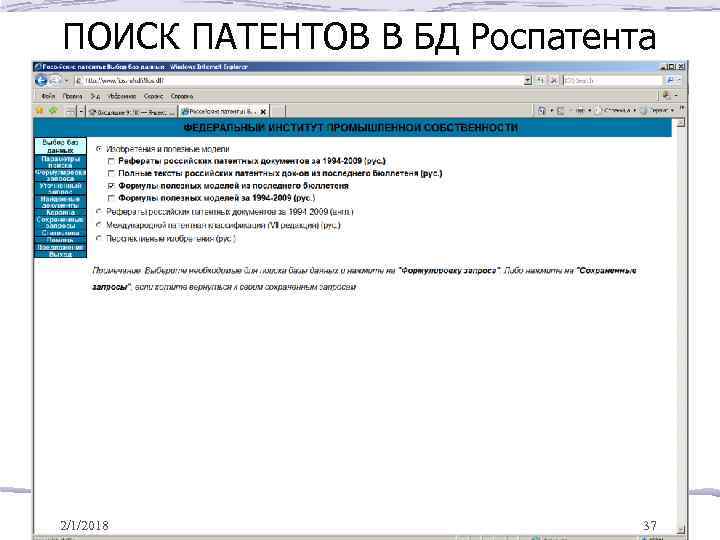Viewport: 720px width, 540px height.
Task: Open Статистика in the sidebar
Action: point(60,233)
